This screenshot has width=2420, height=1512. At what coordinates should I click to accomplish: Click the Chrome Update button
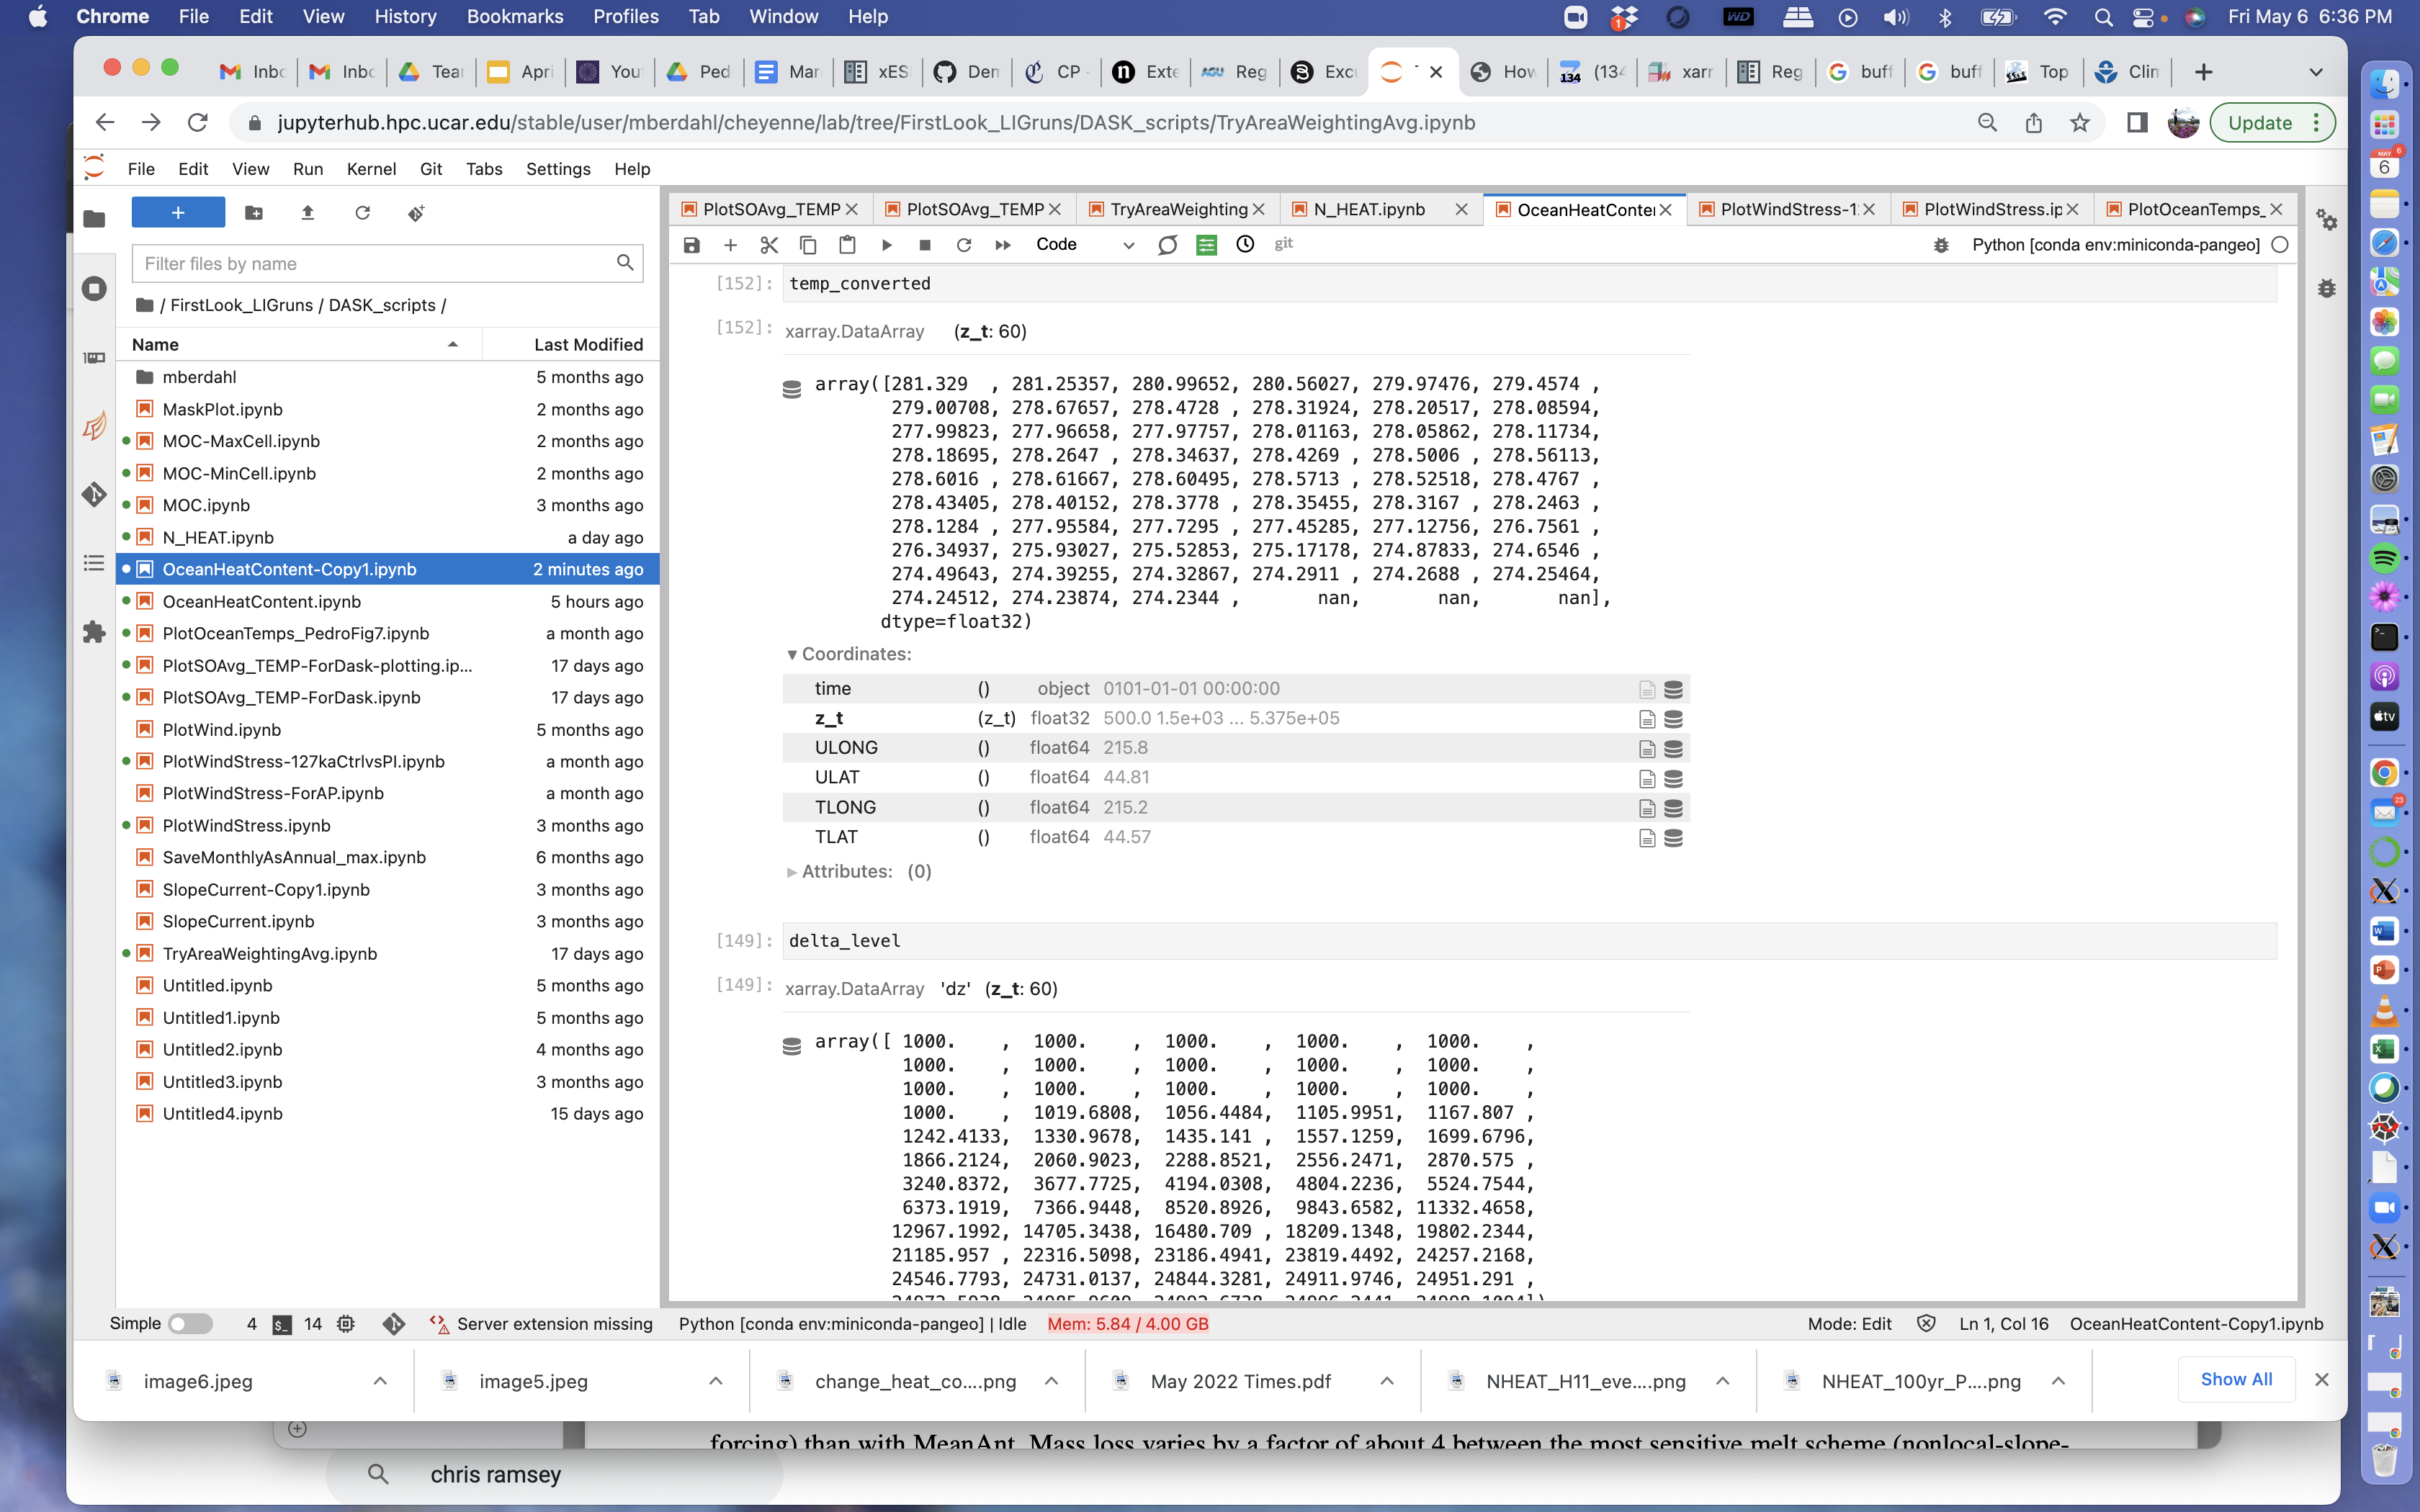[2271, 122]
